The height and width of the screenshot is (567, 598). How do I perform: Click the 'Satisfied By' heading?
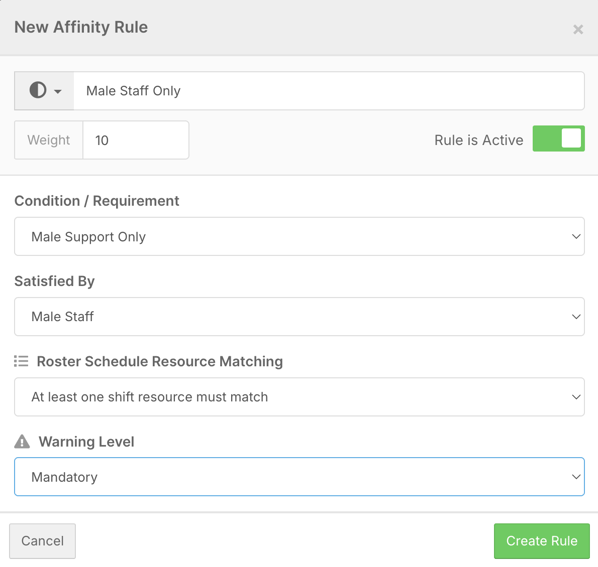(x=54, y=281)
